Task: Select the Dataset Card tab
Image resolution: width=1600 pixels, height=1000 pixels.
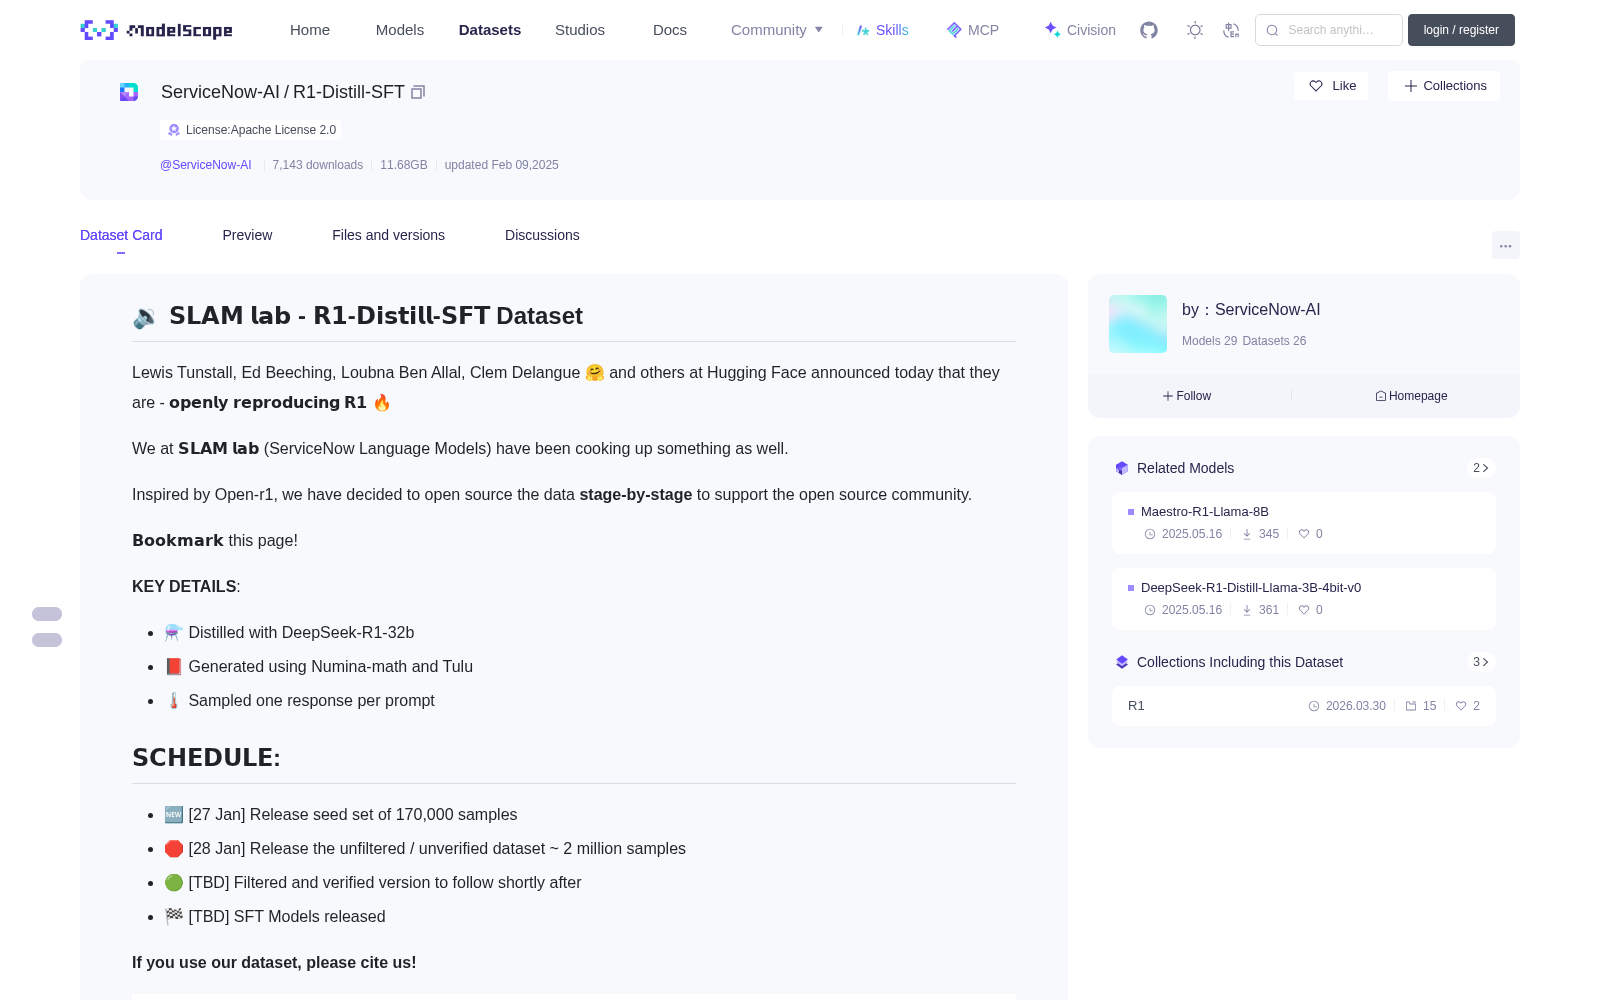Action: coord(121,235)
